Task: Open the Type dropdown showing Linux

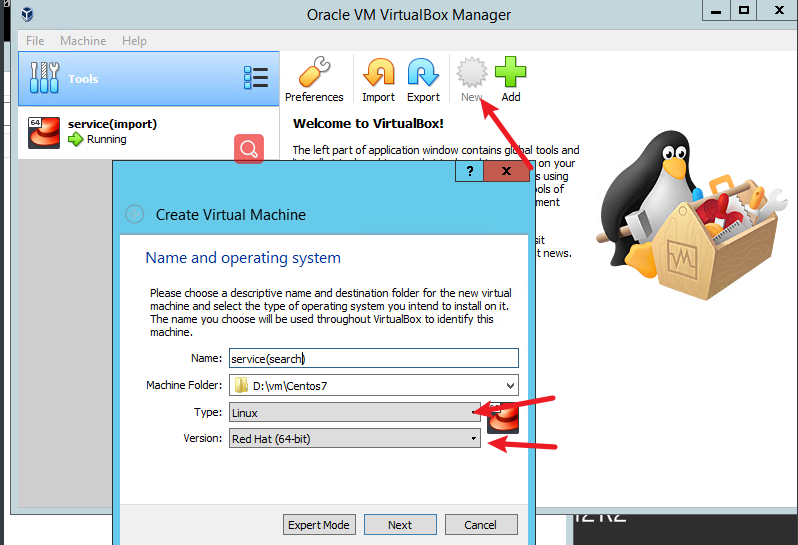Action: 355,412
